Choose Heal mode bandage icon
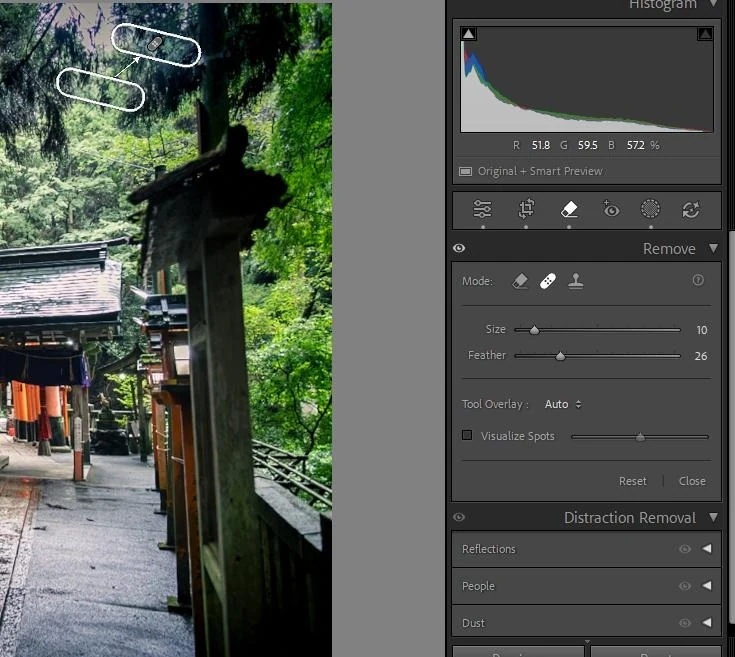Viewport: 735px width, 657px height. [x=548, y=281]
